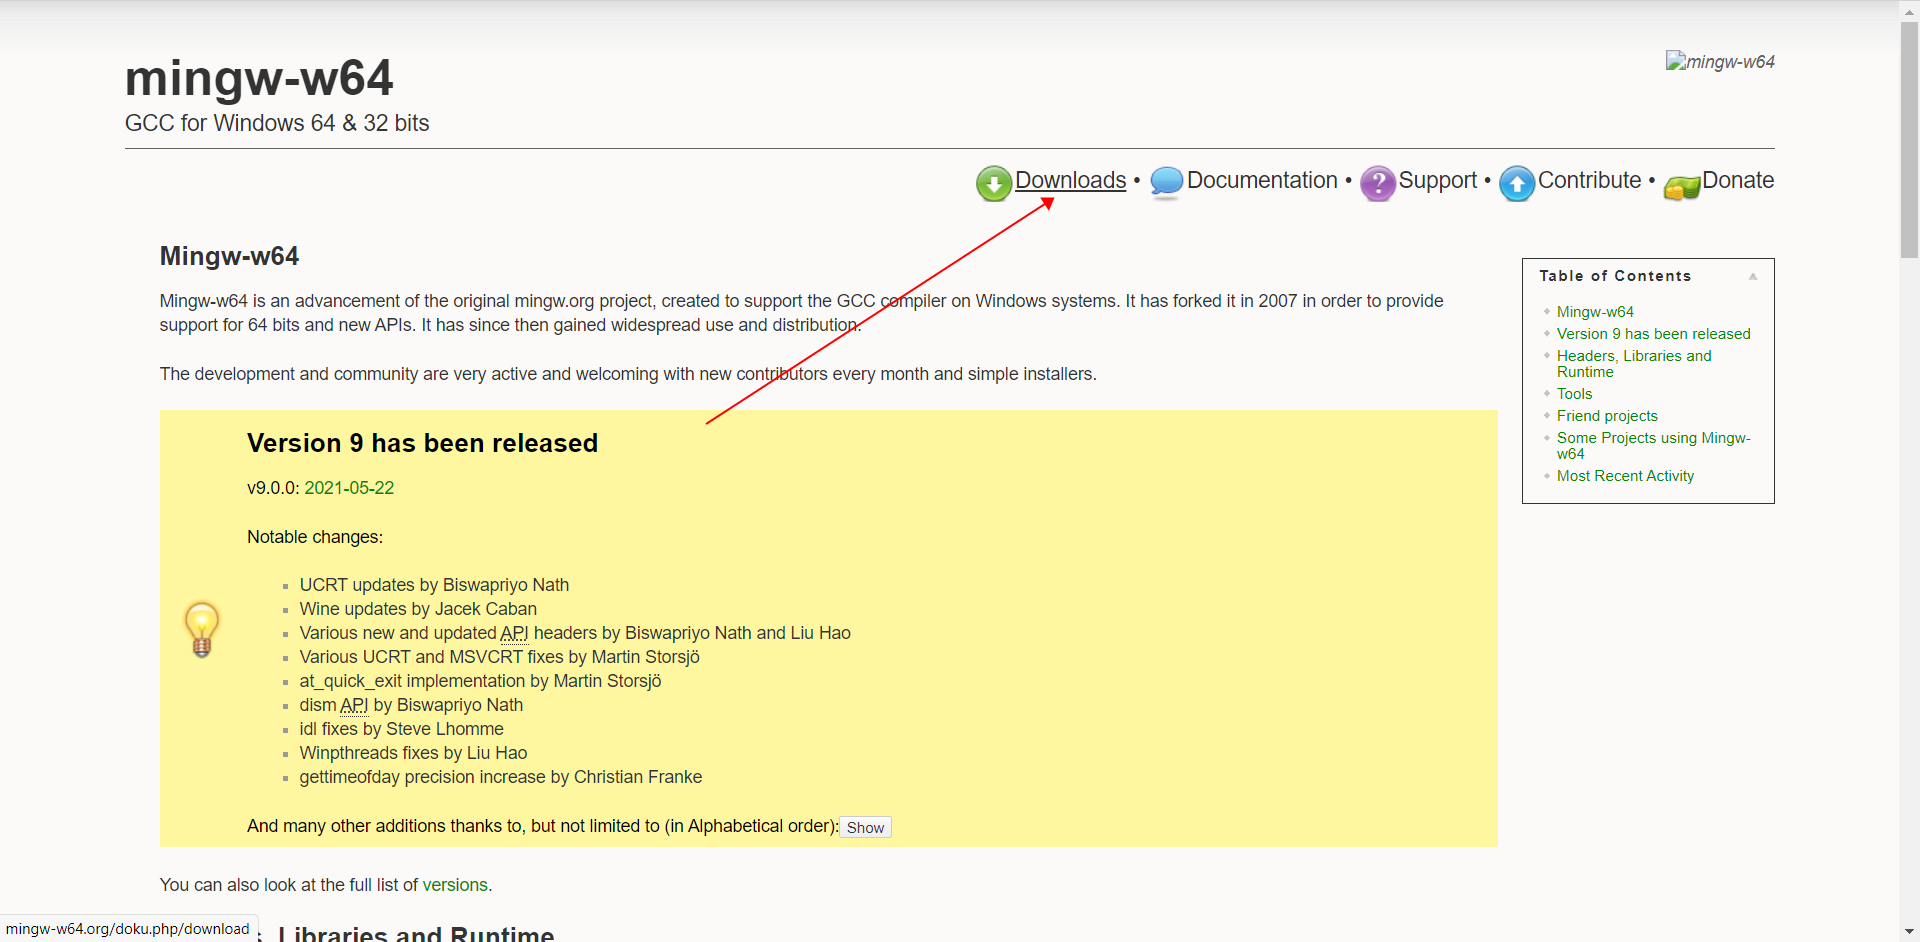
Task: Collapse the Table of Contents box
Action: (x=1753, y=276)
